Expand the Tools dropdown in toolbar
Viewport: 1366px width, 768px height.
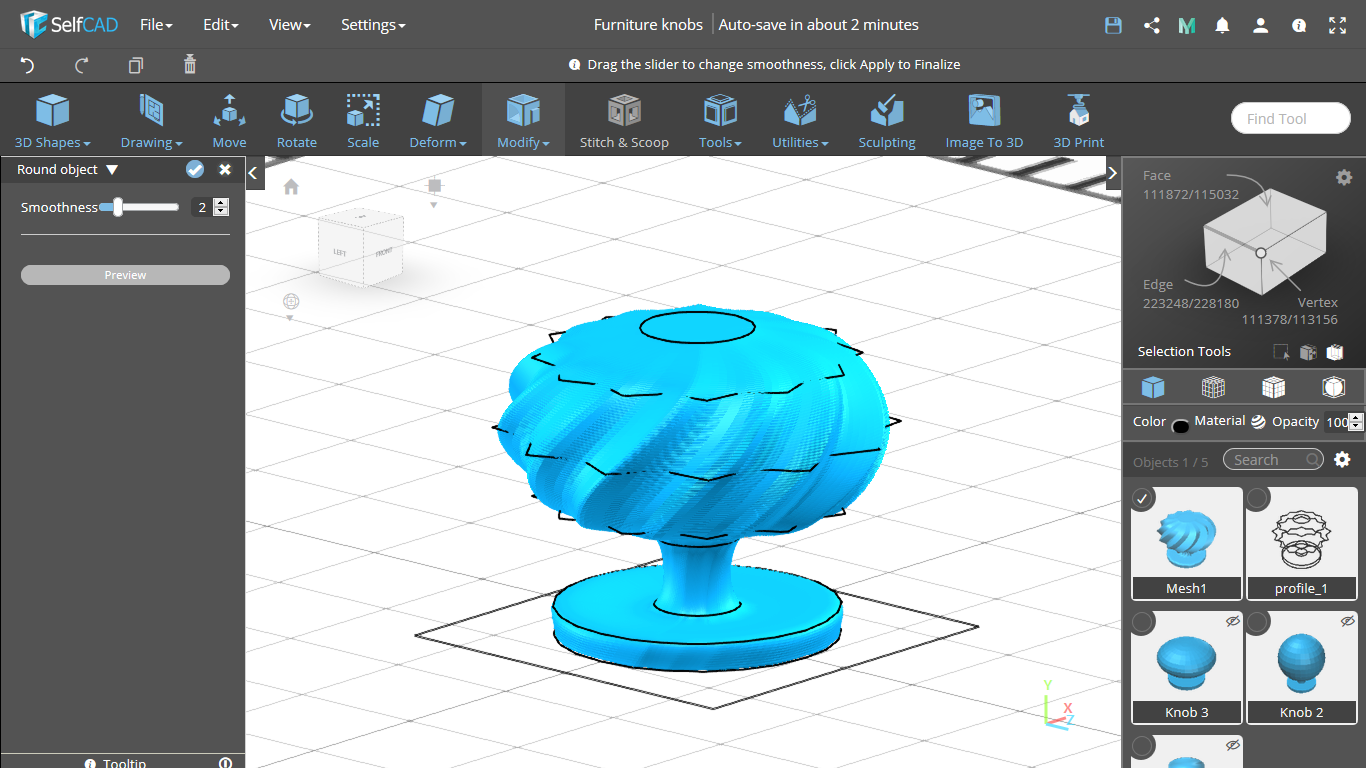tap(720, 120)
